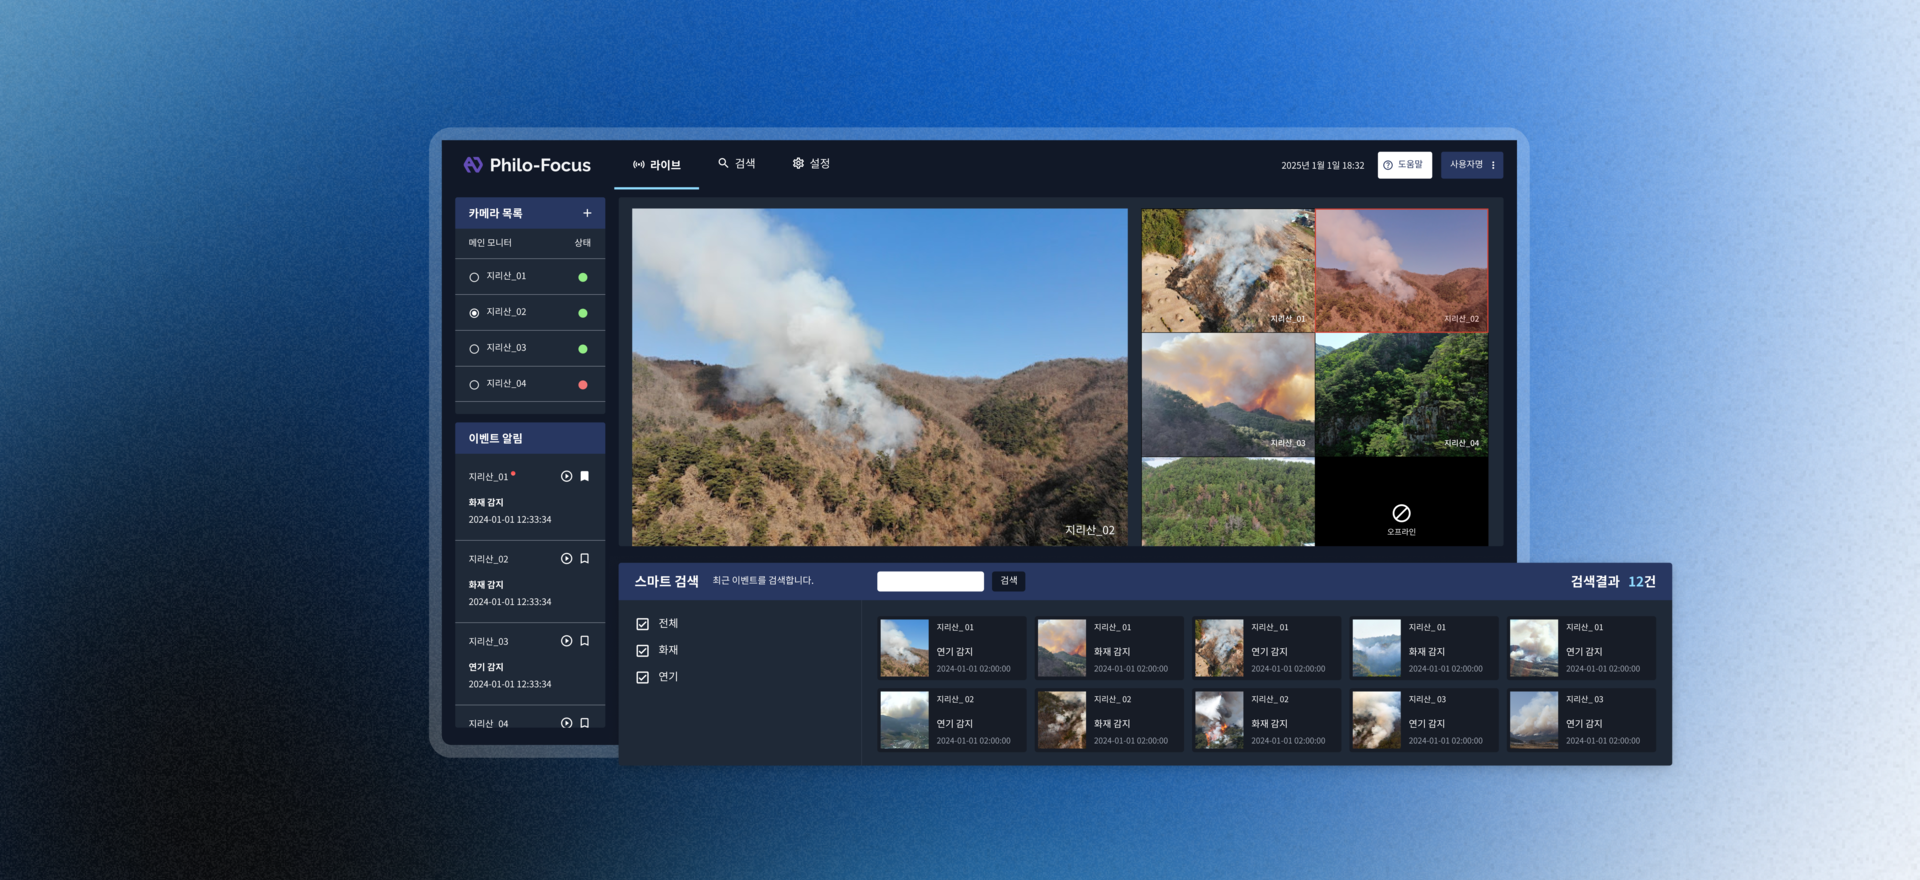The width and height of the screenshot is (1920, 880).
Task: Click the 카메라 목록 panel header
Action: pos(530,213)
